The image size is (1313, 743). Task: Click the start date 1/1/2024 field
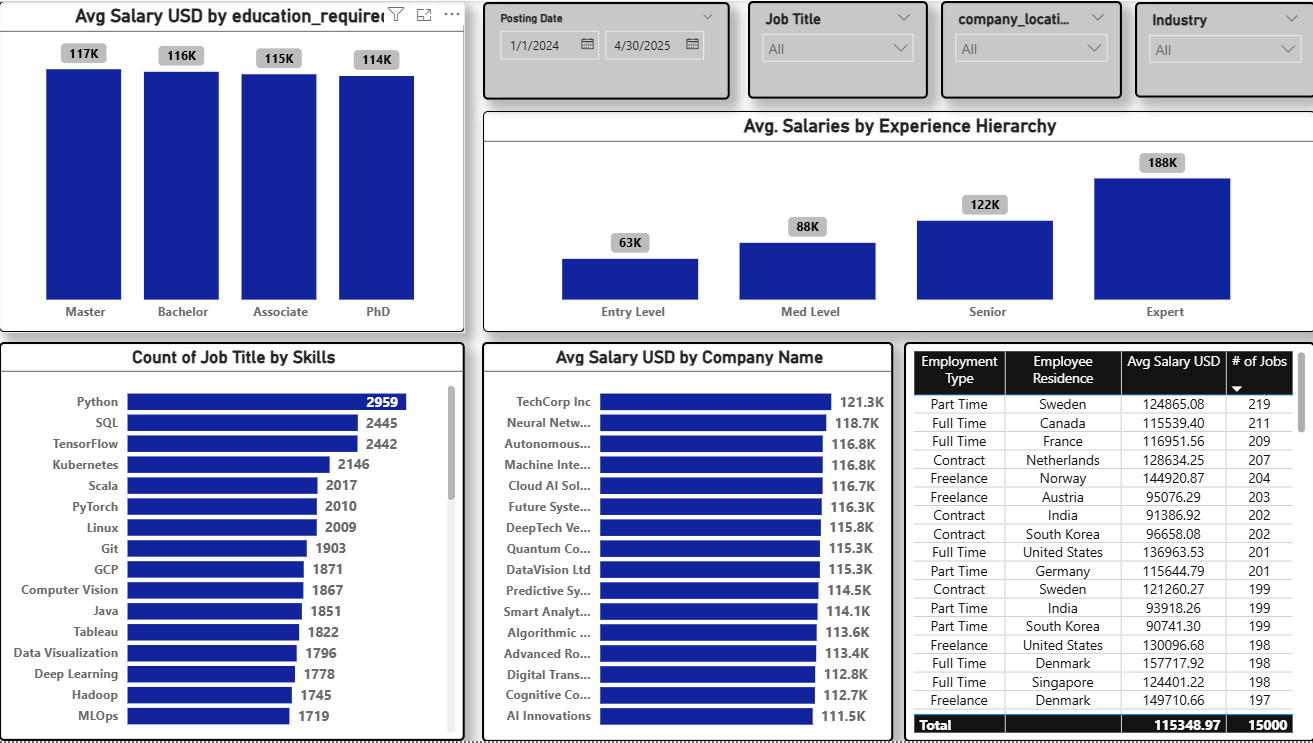point(549,44)
